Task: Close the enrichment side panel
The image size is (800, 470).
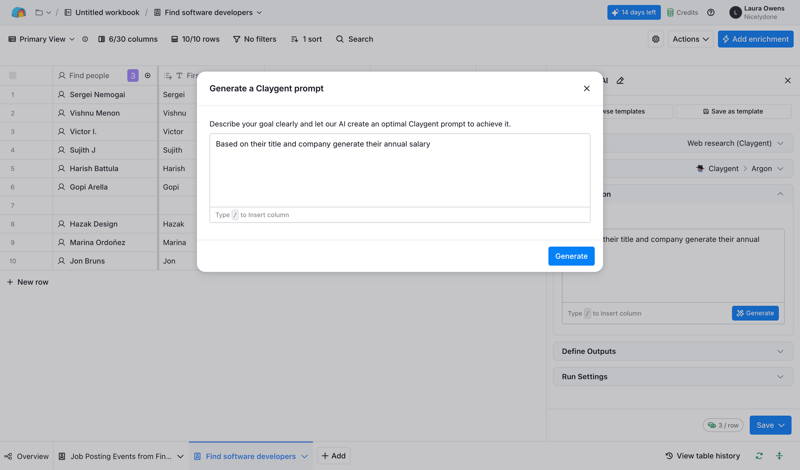Action: [x=787, y=81]
